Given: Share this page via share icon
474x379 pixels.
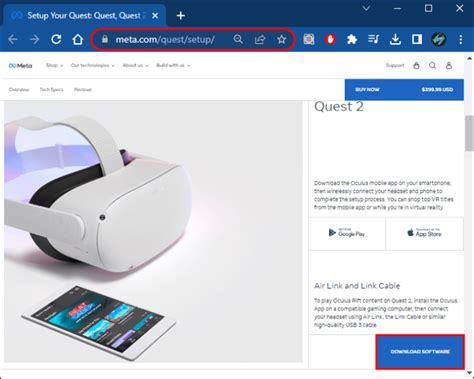Looking at the screenshot, I should 260,39.
